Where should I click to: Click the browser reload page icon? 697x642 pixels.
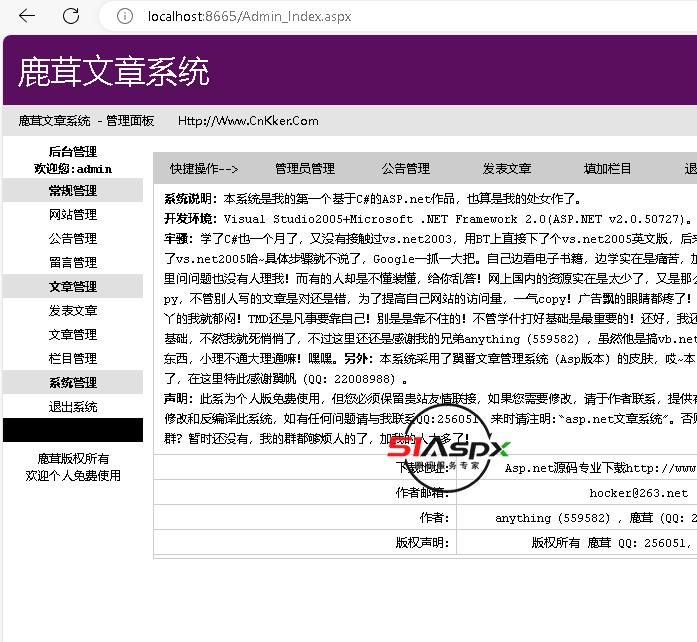tap(71, 16)
